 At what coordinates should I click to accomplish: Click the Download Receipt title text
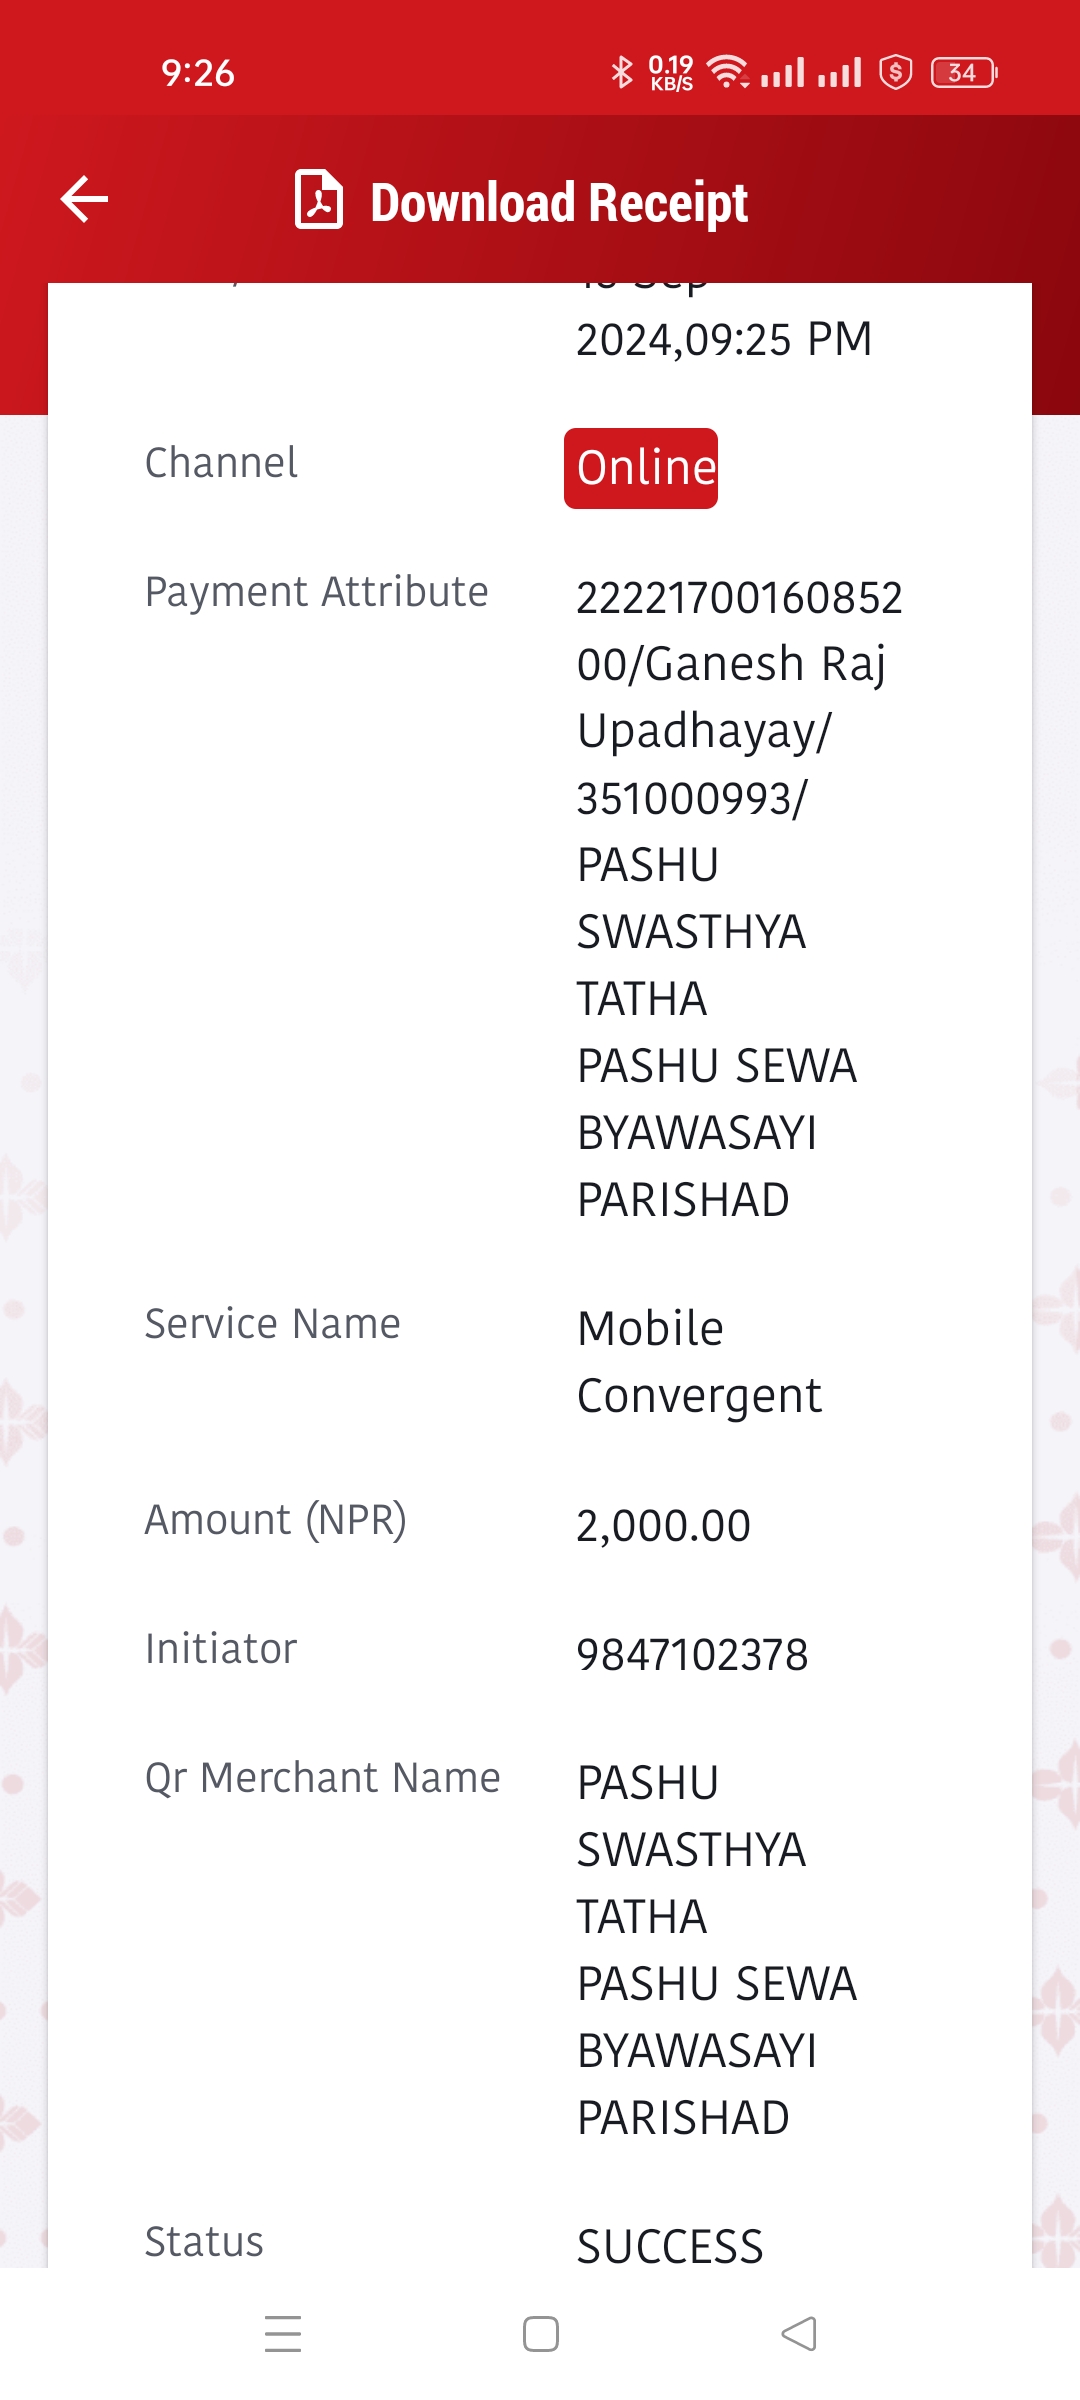(559, 202)
